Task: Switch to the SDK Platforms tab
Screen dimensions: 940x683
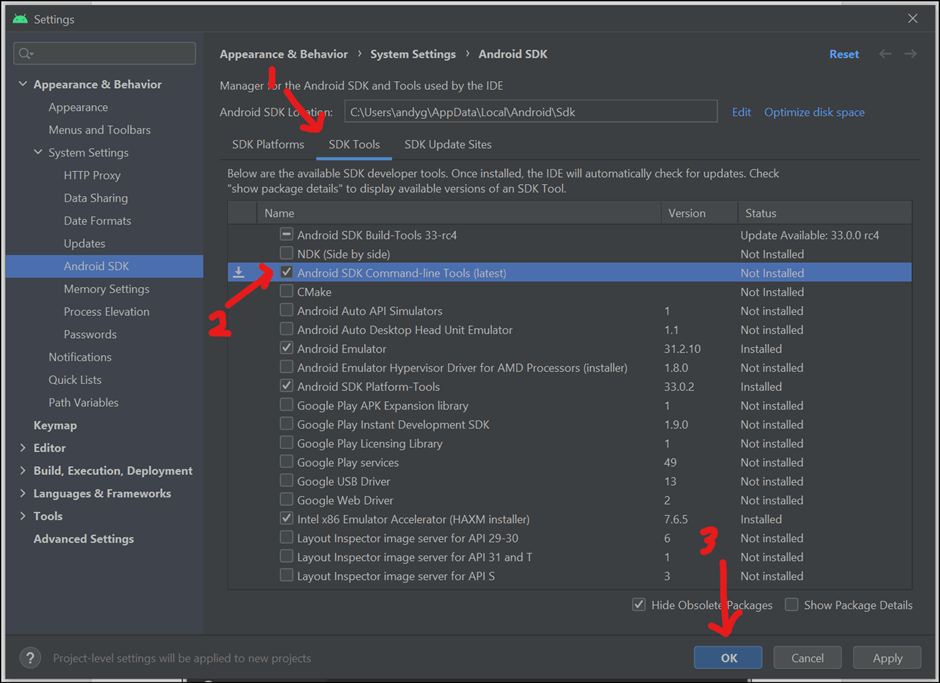Action: (268, 144)
